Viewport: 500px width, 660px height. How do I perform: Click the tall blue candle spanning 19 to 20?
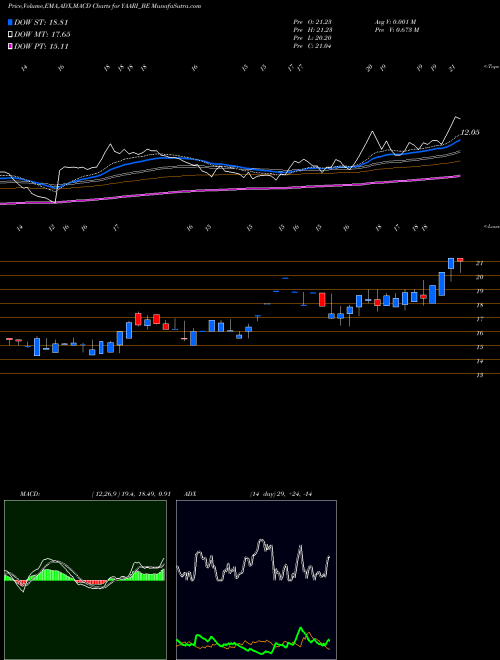(442, 284)
